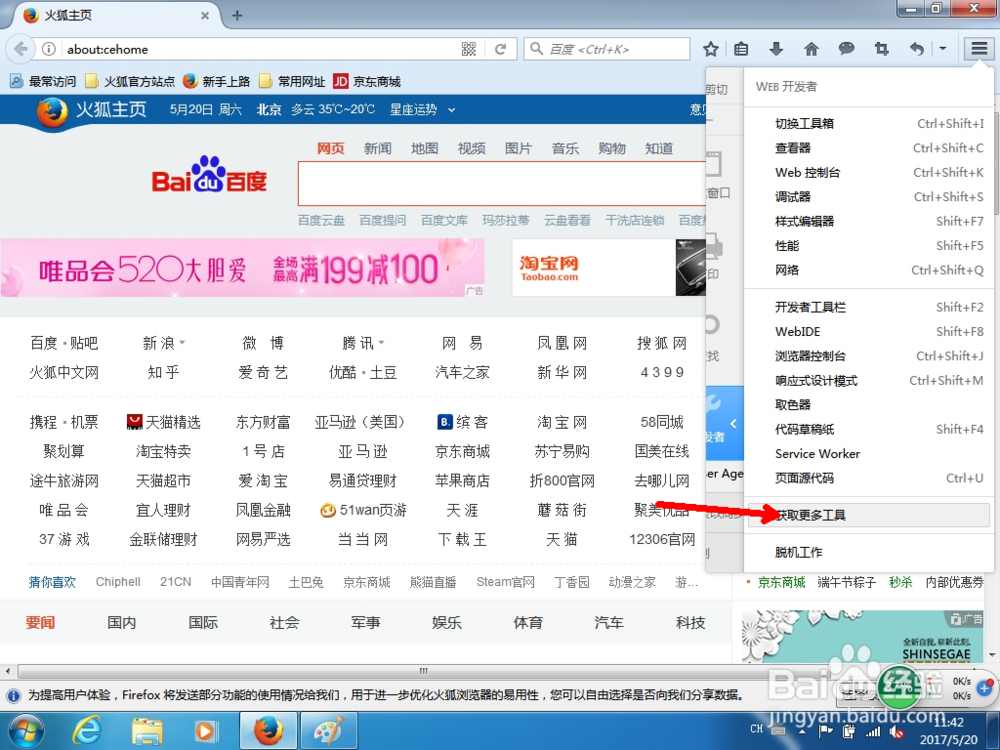The height and width of the screenshot is (750, 1000).
Task: Open the bookmarks list icon
Action: click(741, 49)
